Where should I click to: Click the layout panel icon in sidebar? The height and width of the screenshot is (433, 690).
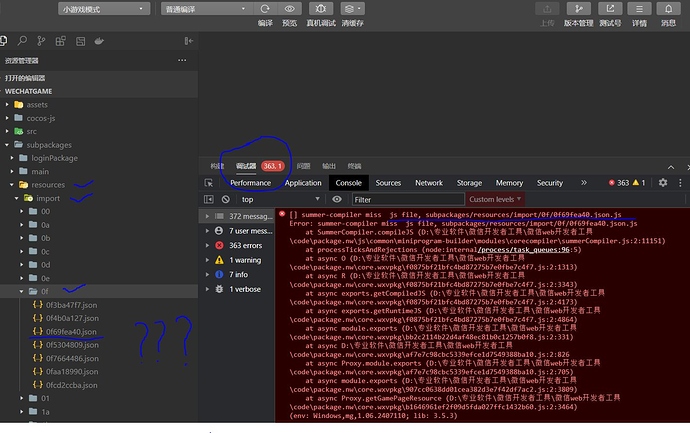[x=81, y=41]
